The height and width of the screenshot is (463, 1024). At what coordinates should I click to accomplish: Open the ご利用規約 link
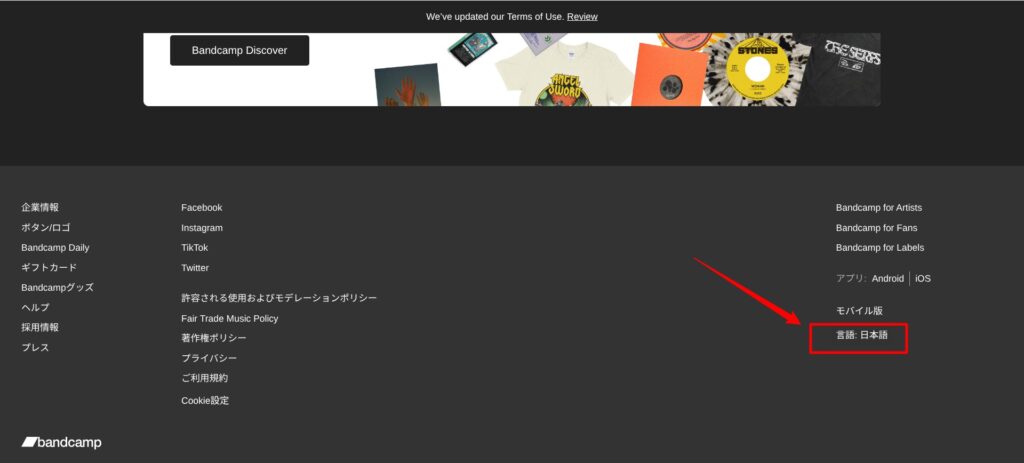tap(205, 378)
